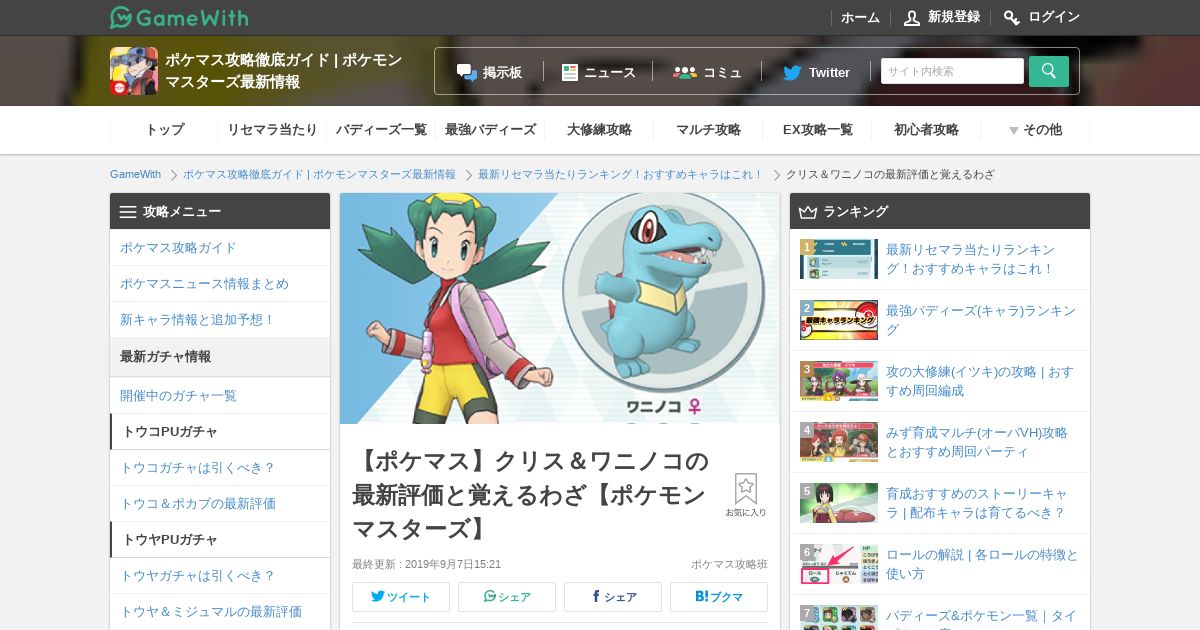Click the クリス＆ワニノコ article hero image
1200x630 pixels.
pyautogui.click(x=560, y=308)
